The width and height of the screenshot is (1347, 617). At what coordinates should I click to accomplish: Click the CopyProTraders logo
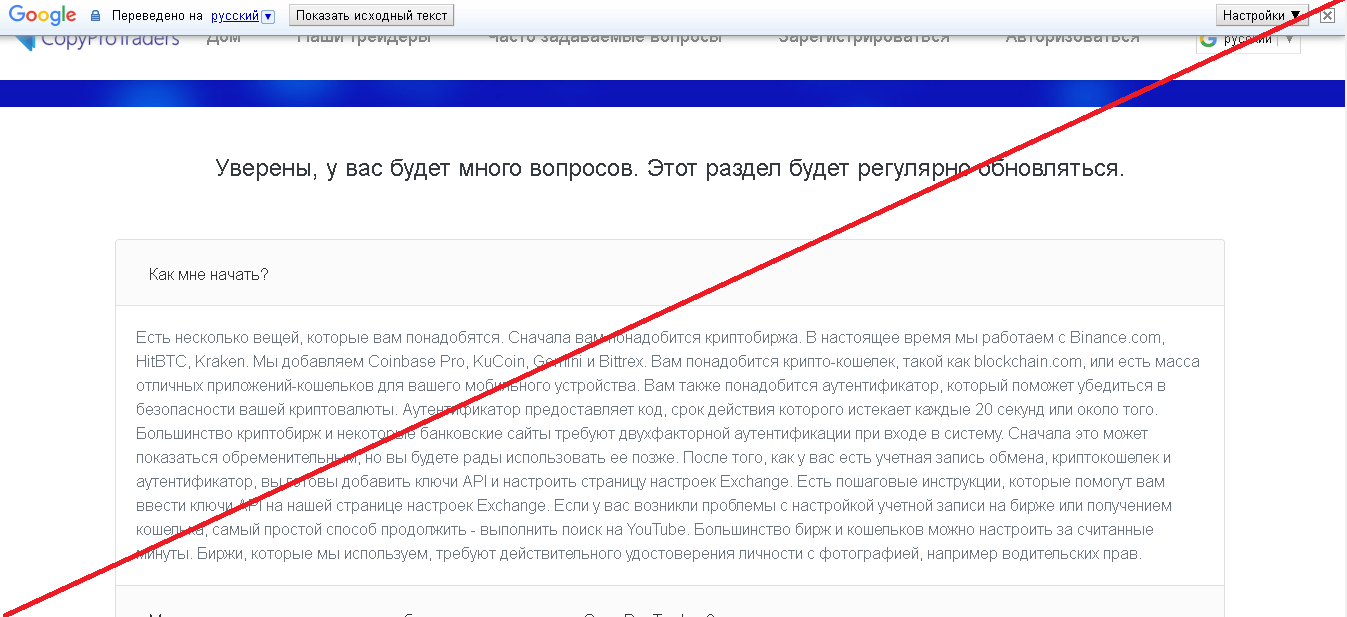(98, 40)
